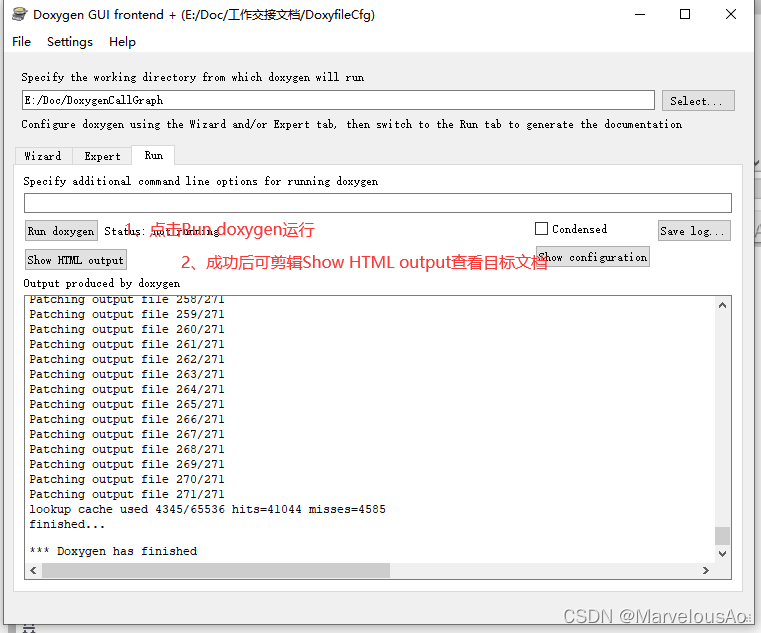Open the Settings menu
This screenshot has height=633, width=761.
click(x=70, y=42)
